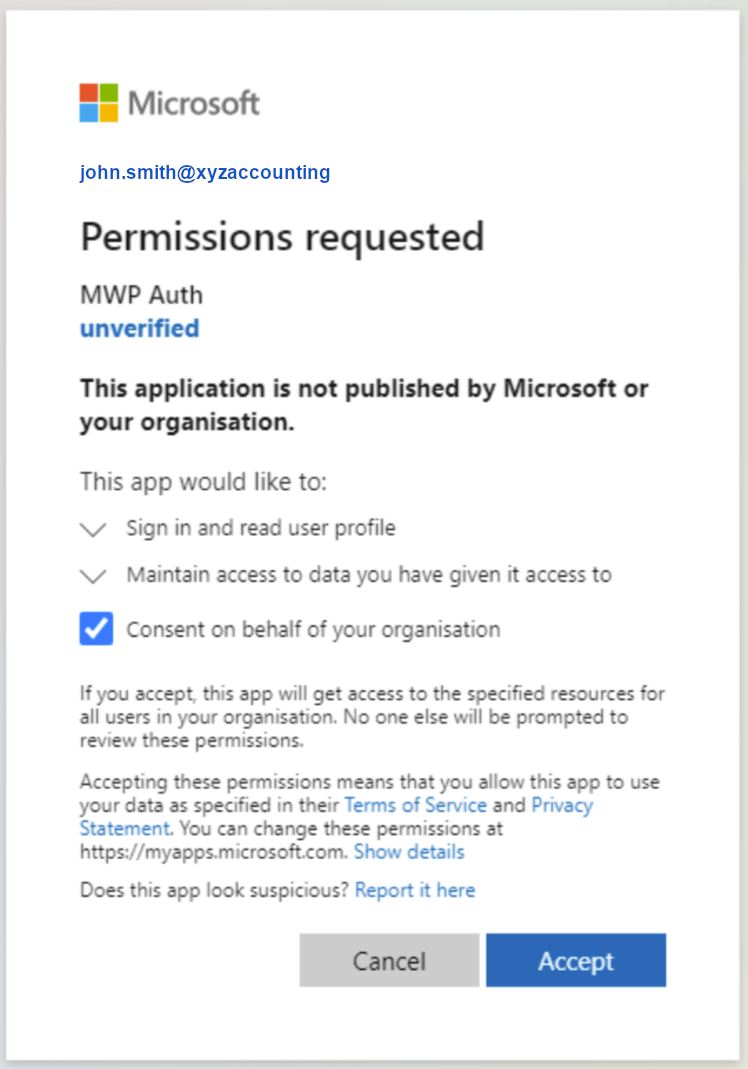The image size is (748, 1069).
Task: Click the john.smith@xyzaccounting account link
Action: click(x=205, y=172)
